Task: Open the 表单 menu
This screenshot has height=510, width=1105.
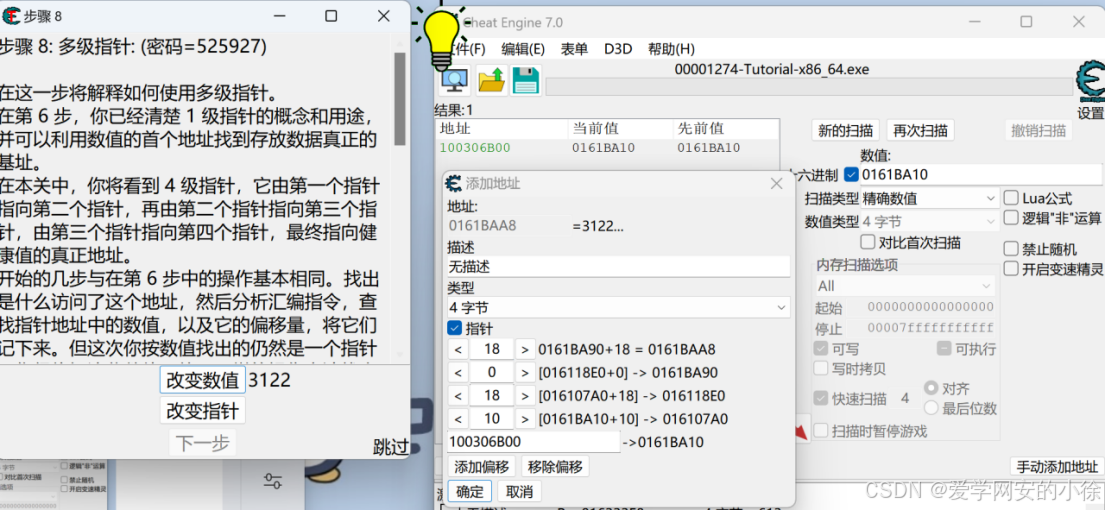Action: pyautogui.click(x=574, y=49)
